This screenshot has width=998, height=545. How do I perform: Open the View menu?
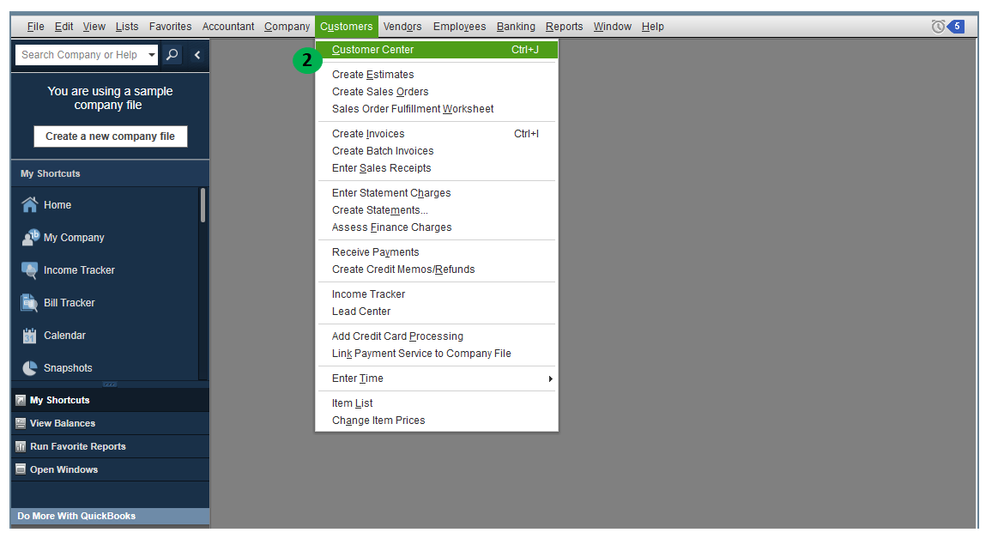[94, 26]
